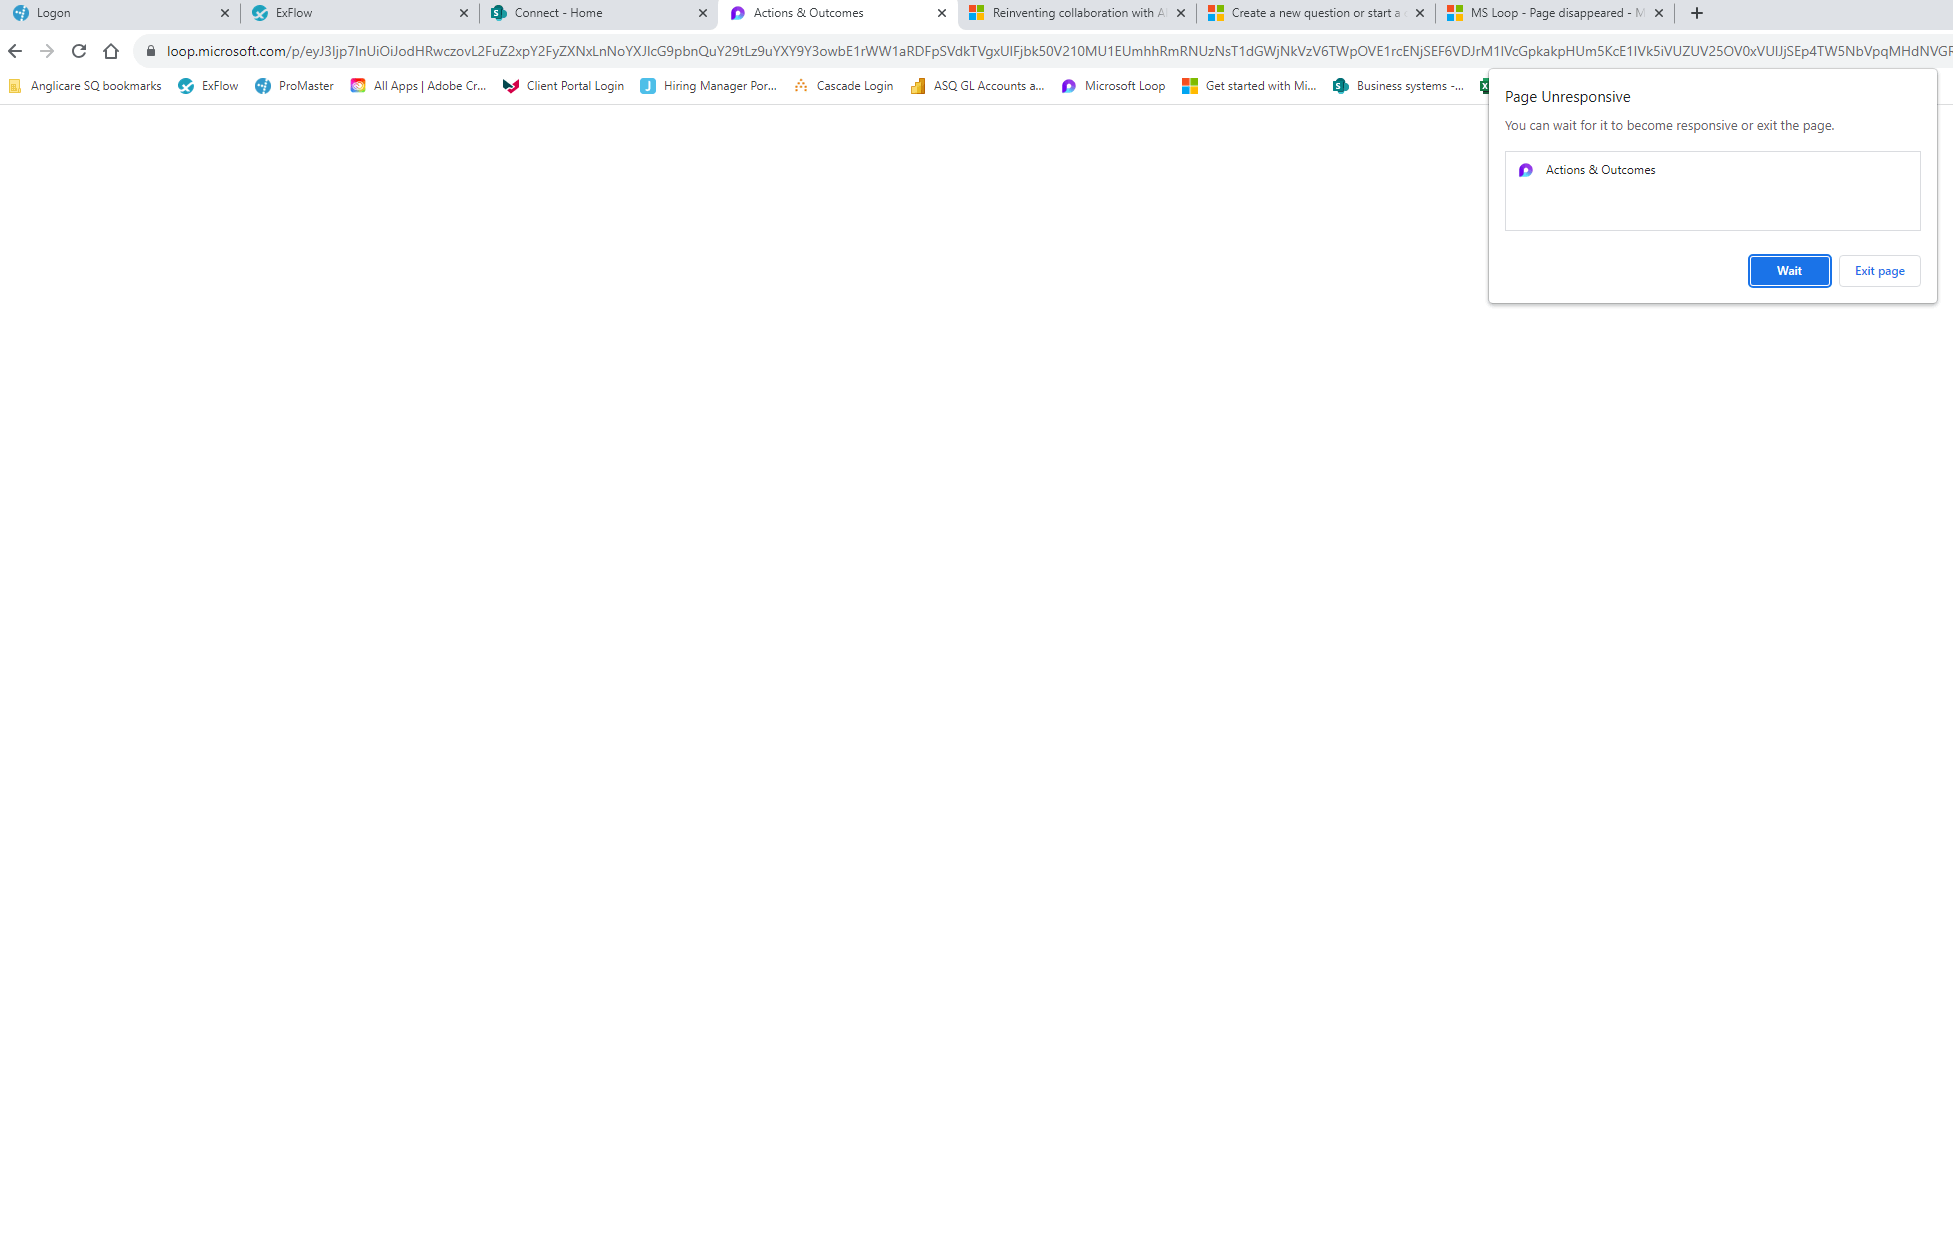Select the Reinventing collaboration tab

1076,13
